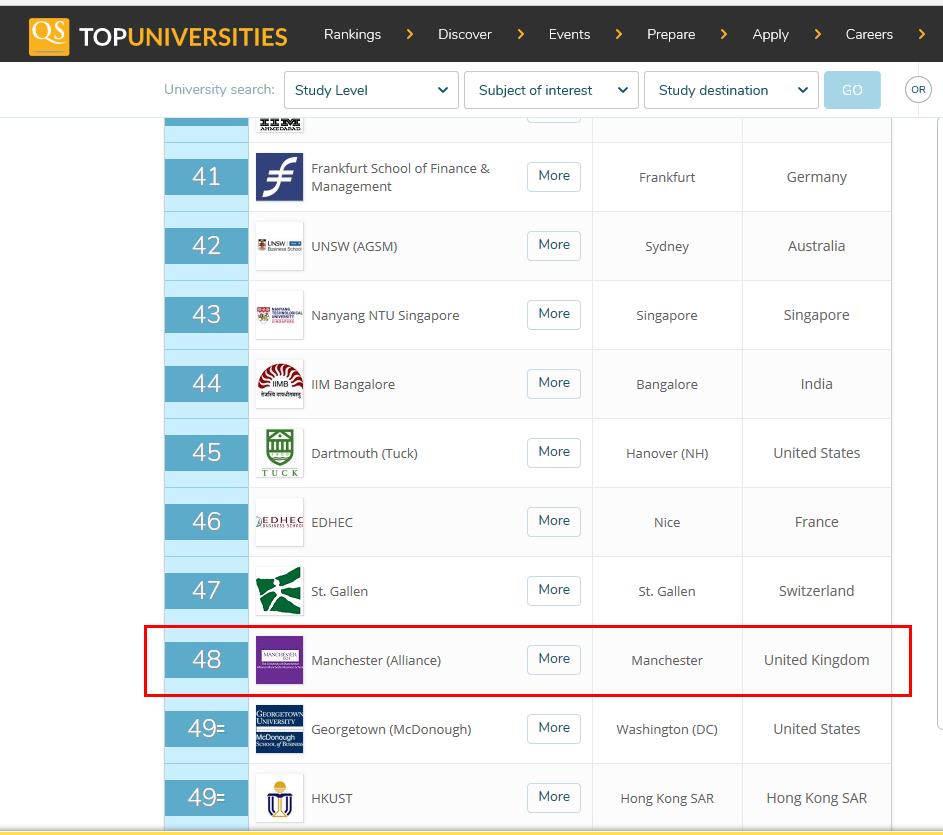Click More for Nanyang NTU Singapore
943x835 pixels.
[554, 314]
